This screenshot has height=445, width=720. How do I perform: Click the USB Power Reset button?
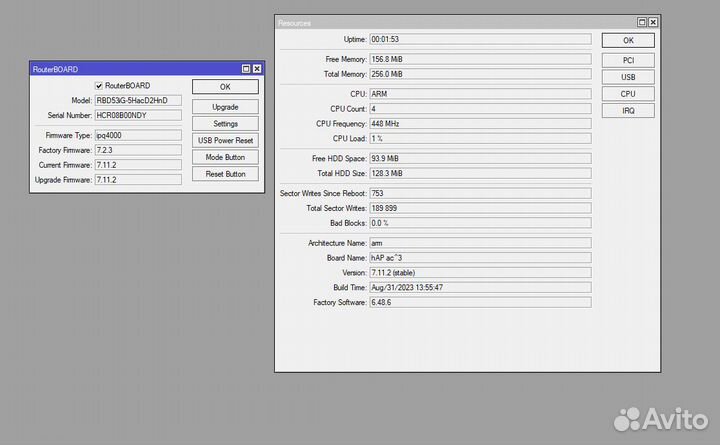[225, 141]
